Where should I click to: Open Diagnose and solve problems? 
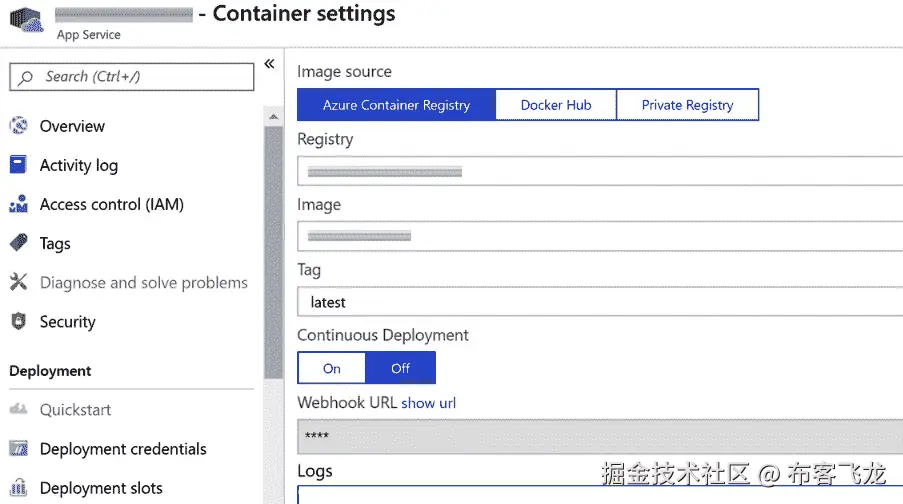pyautogui.click(x=143, y=283)
